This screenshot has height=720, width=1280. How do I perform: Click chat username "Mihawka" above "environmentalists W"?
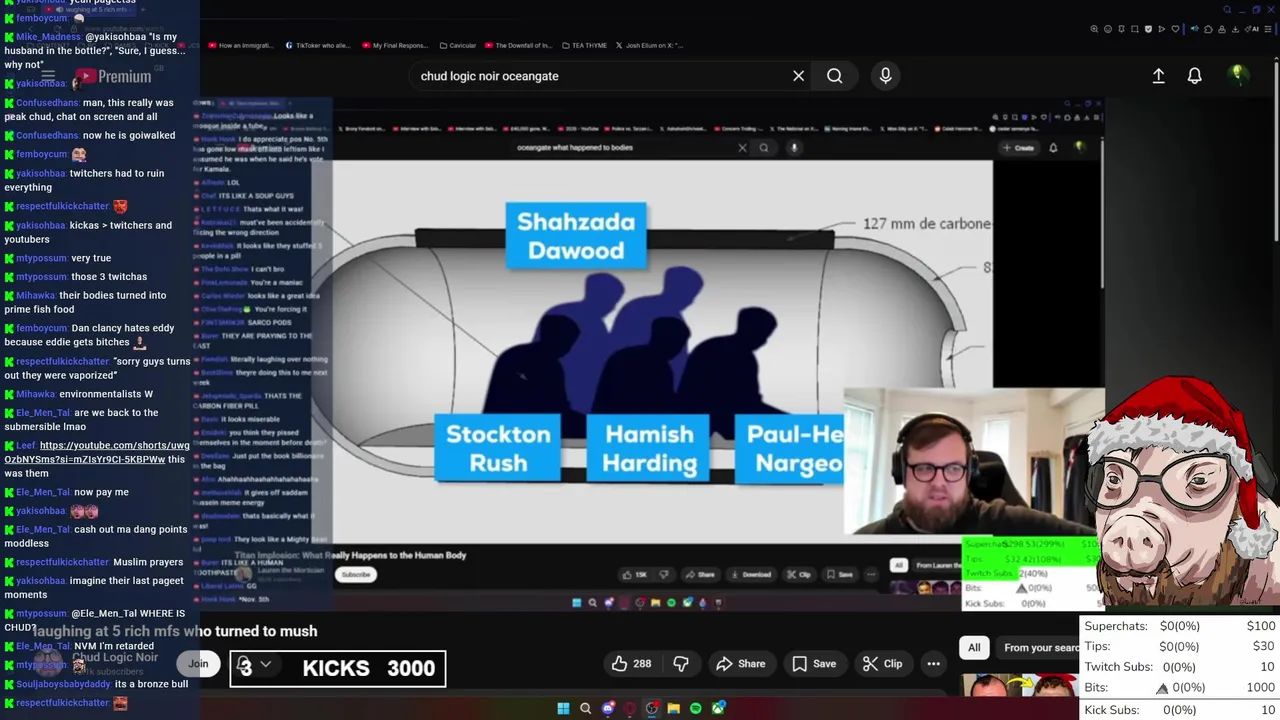click(x=36, y=394)
